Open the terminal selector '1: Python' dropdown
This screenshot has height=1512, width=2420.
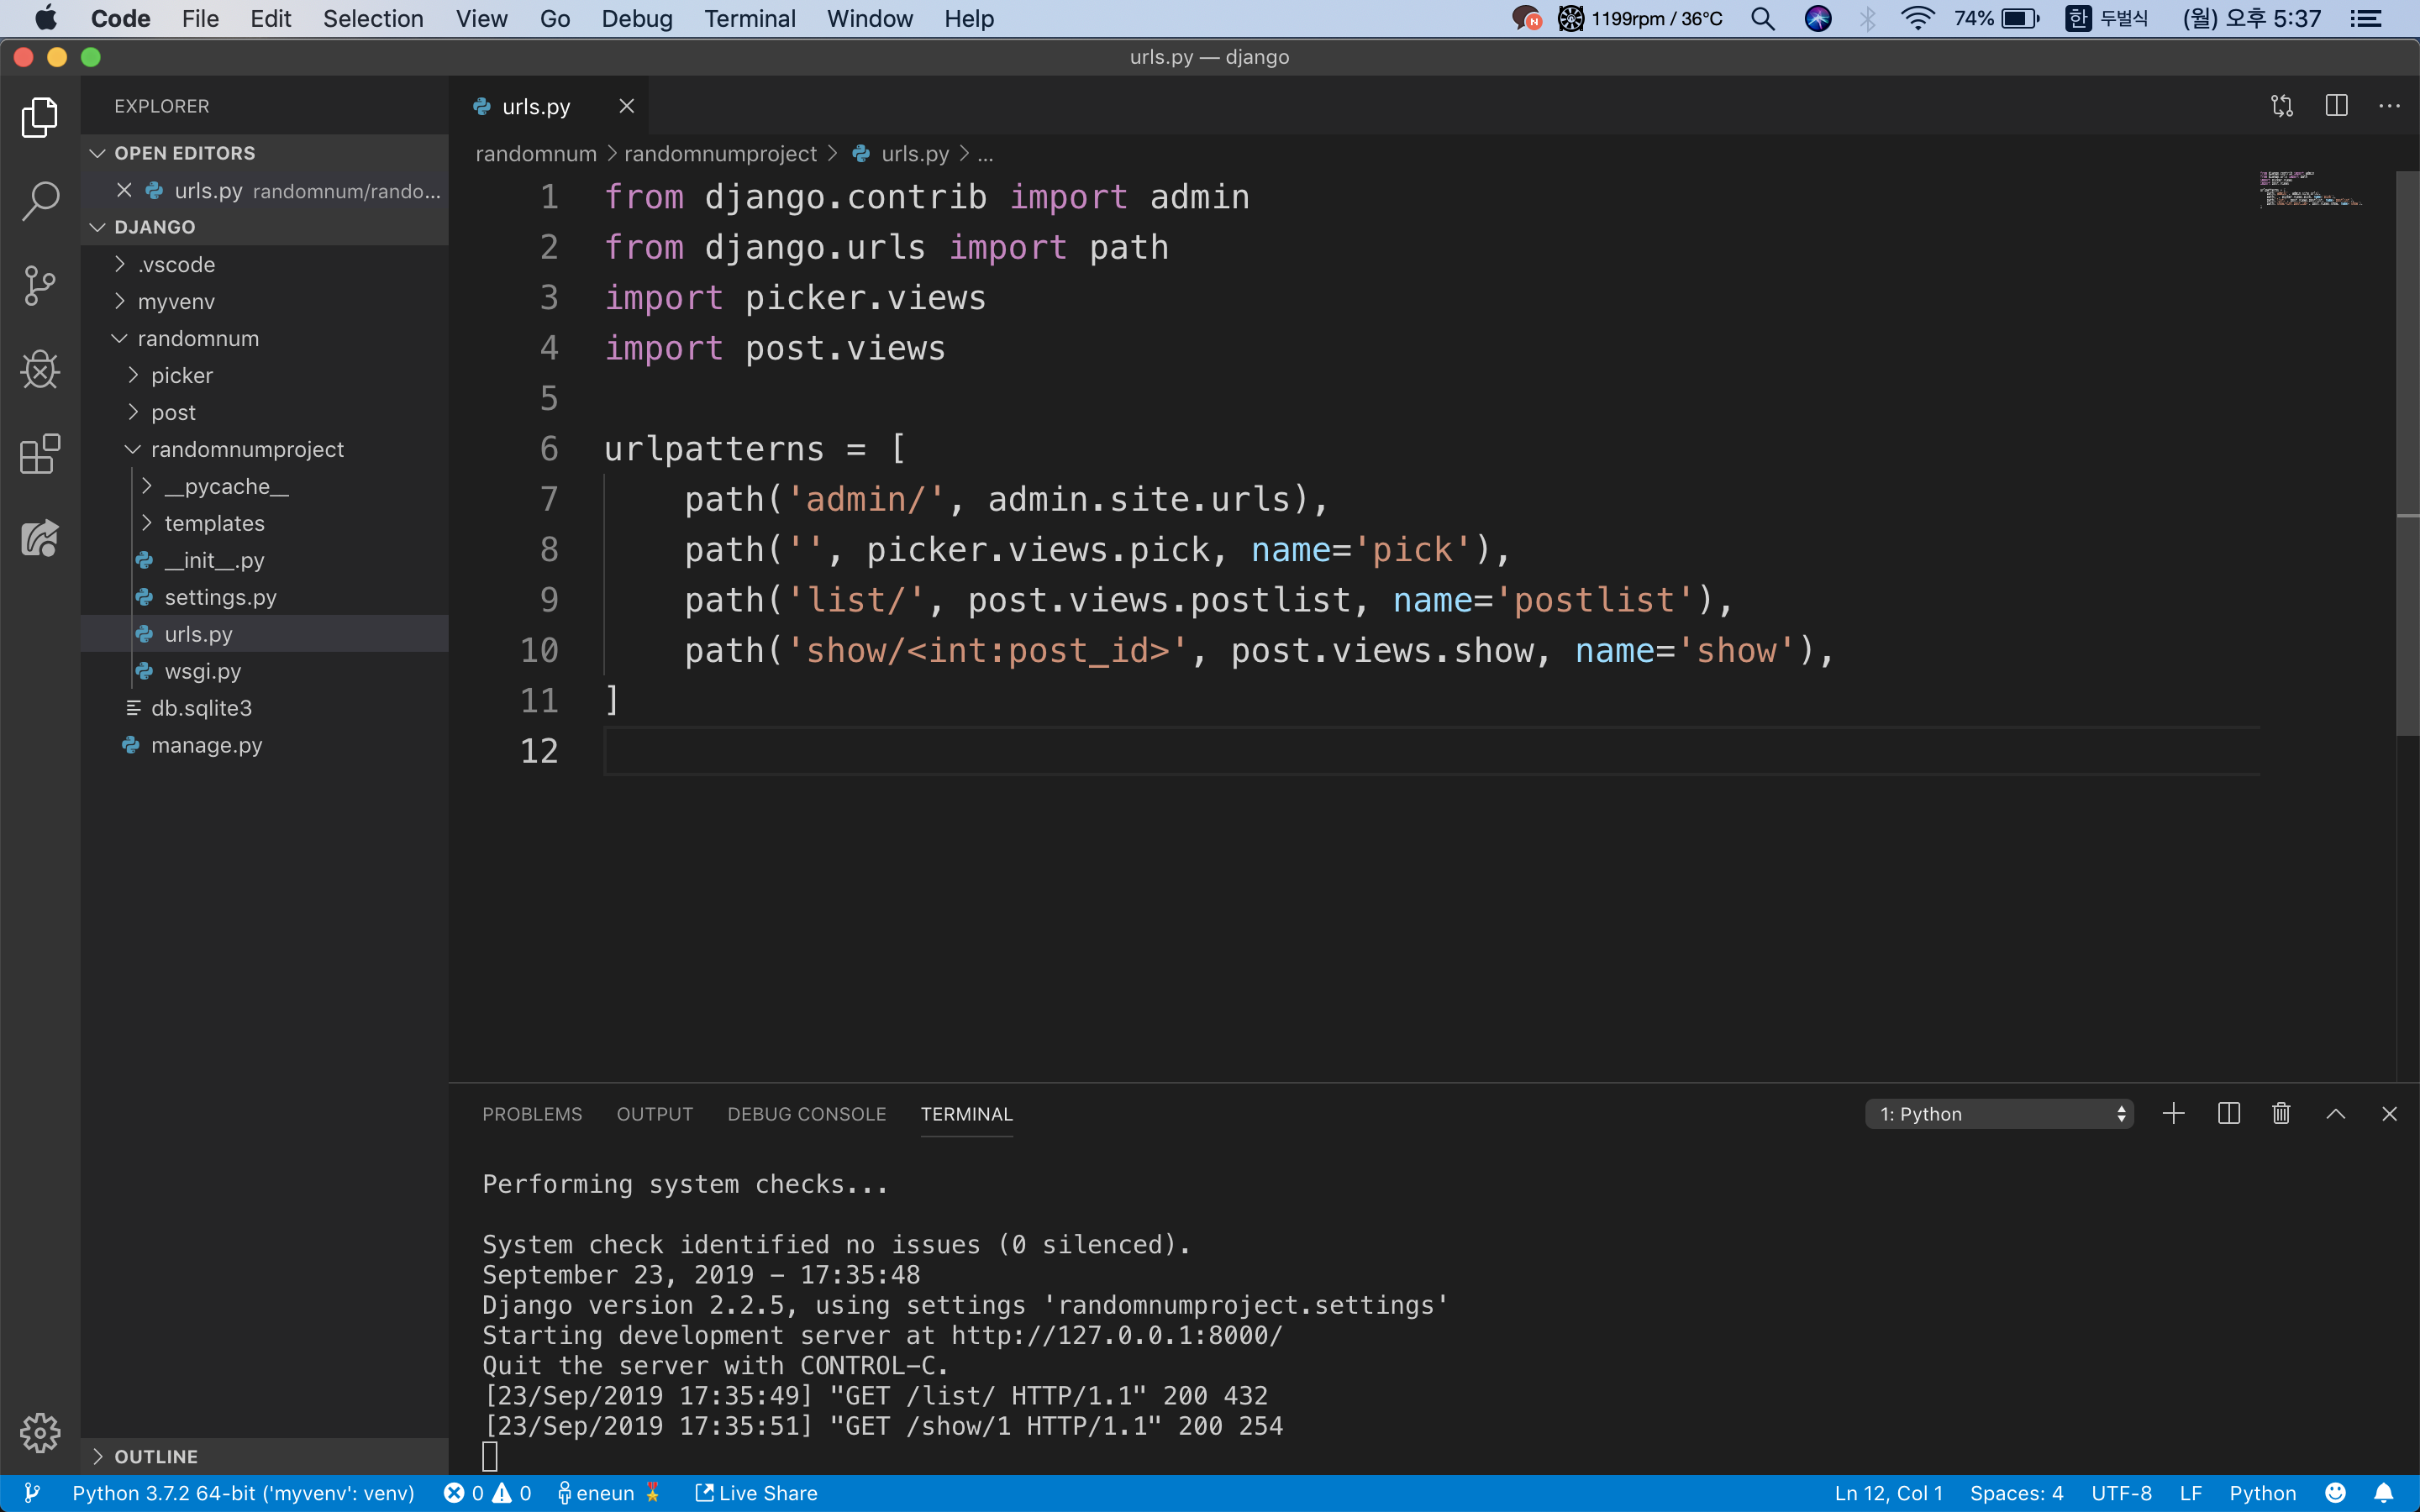(1999, 1114)
